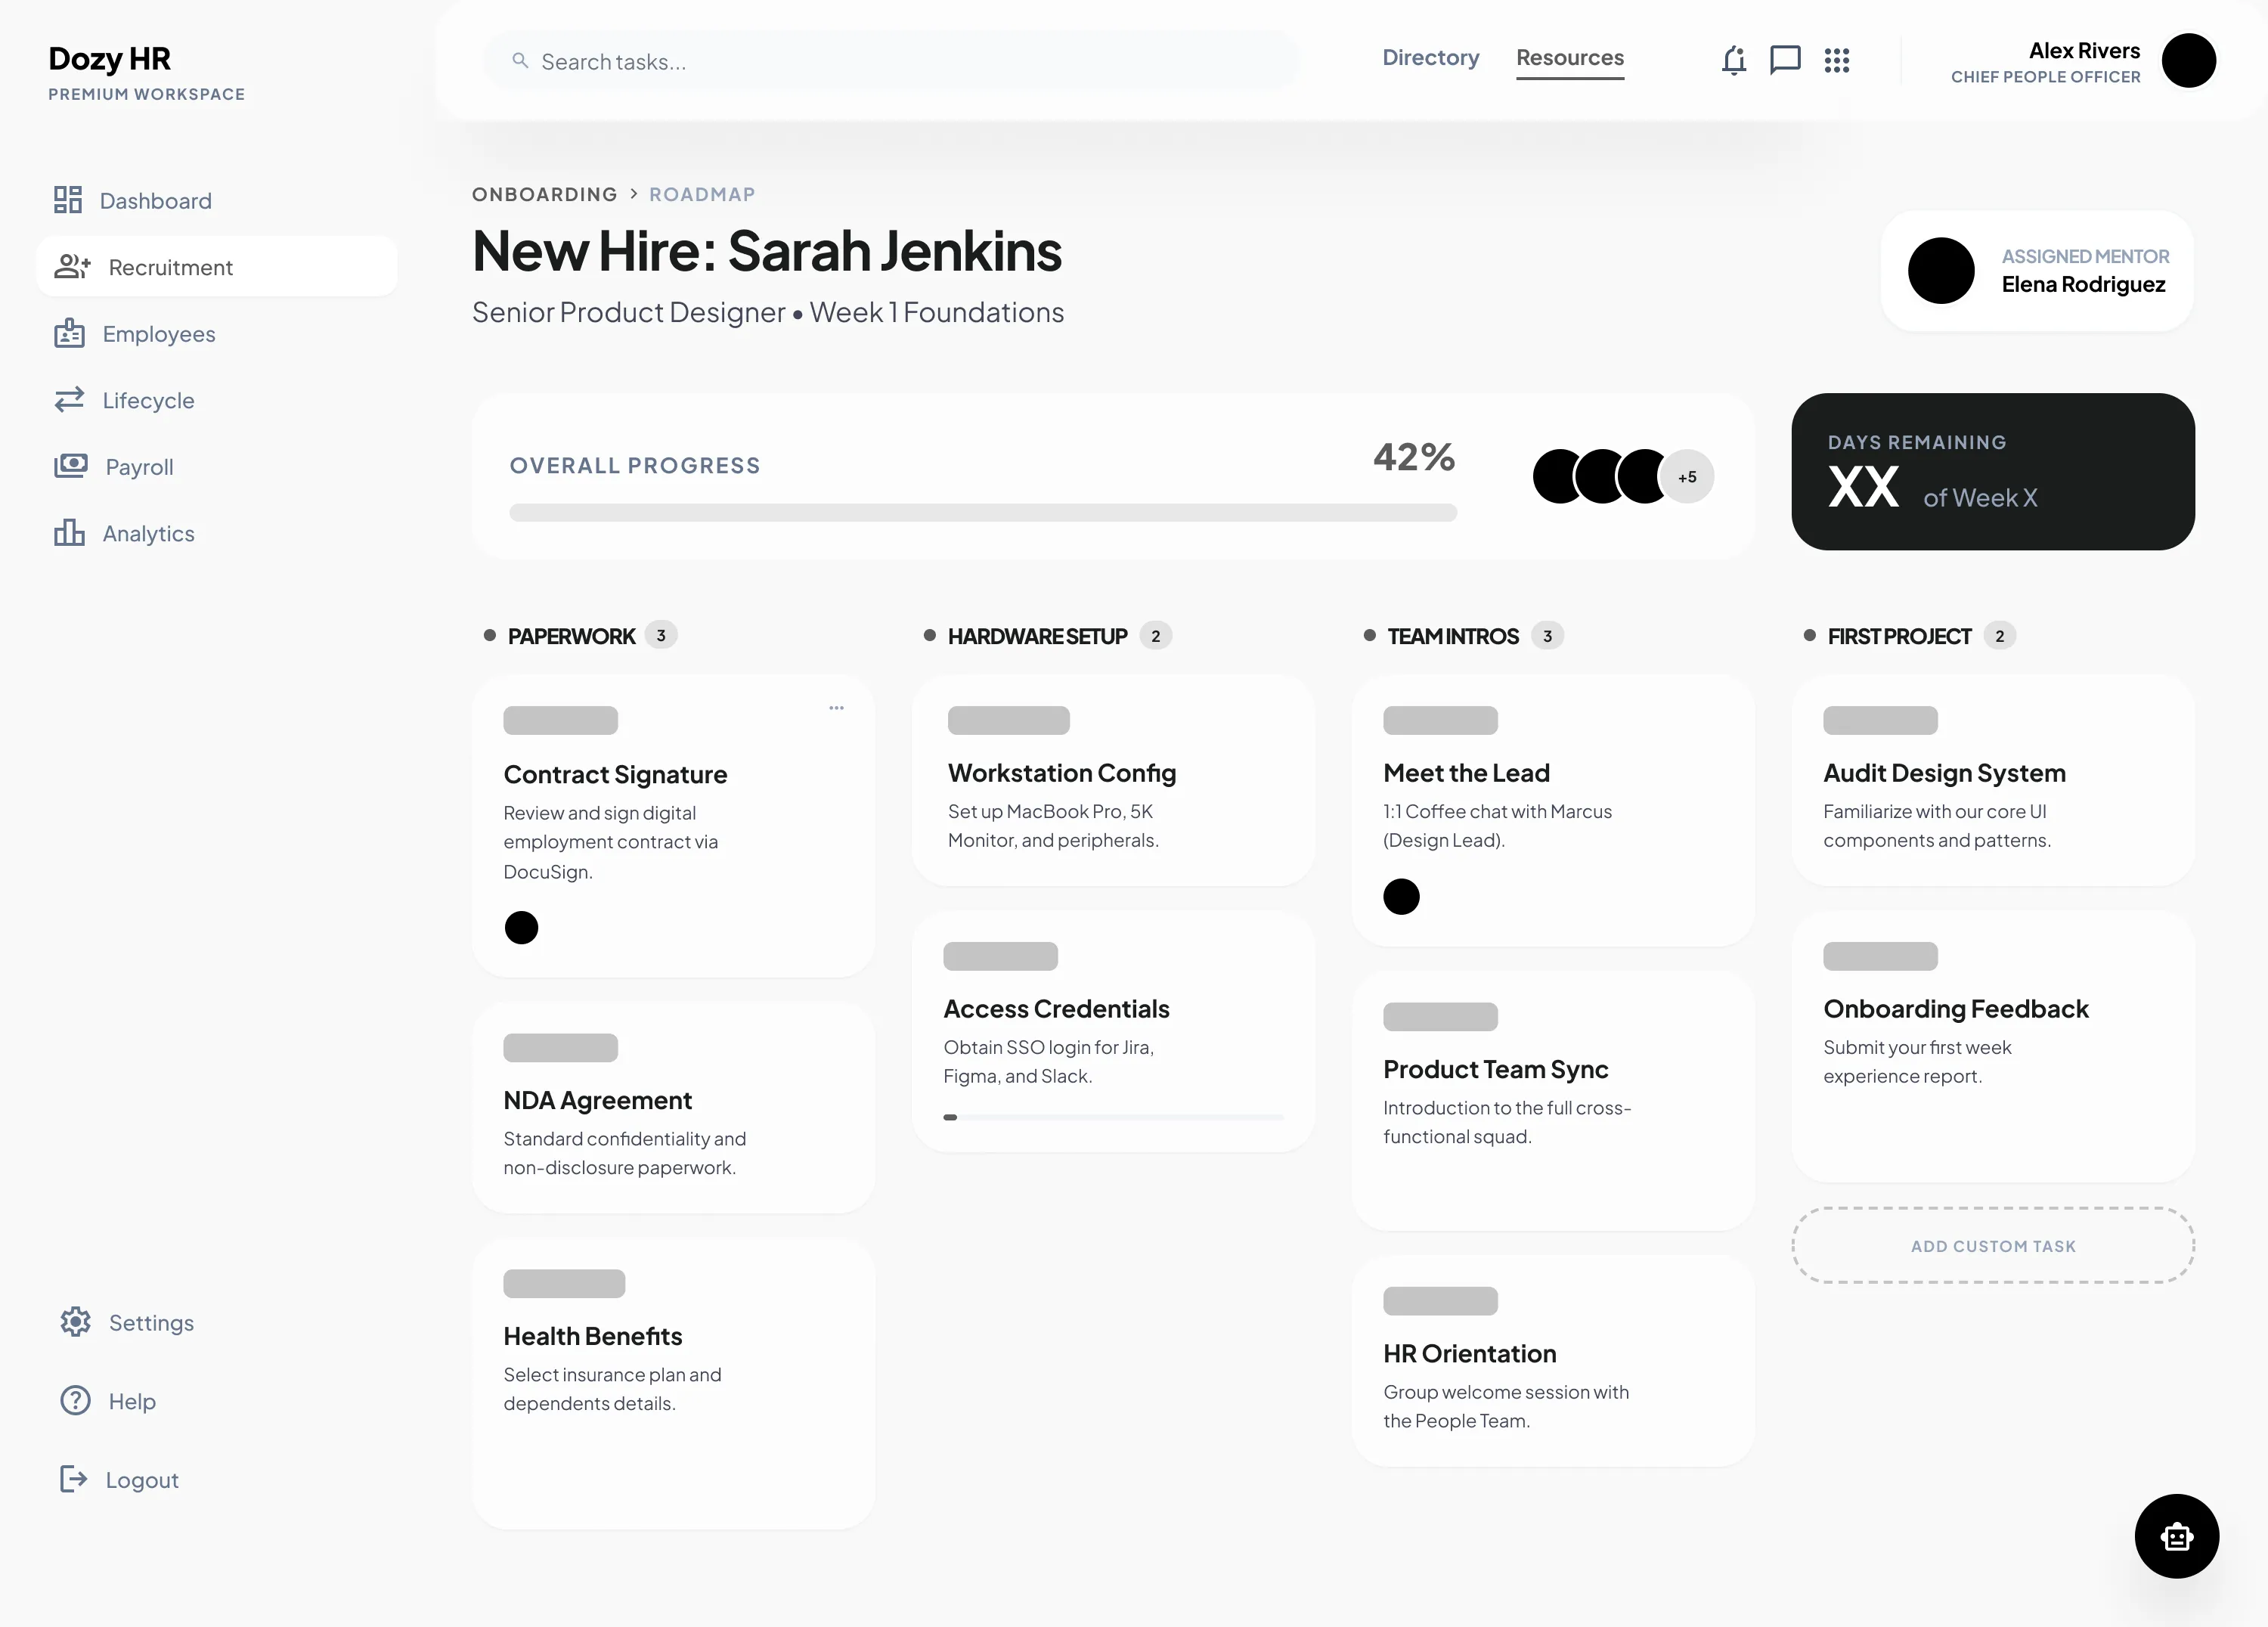Select the Resources tab
The image size is (2268, 1627).
pos(1569,58)
